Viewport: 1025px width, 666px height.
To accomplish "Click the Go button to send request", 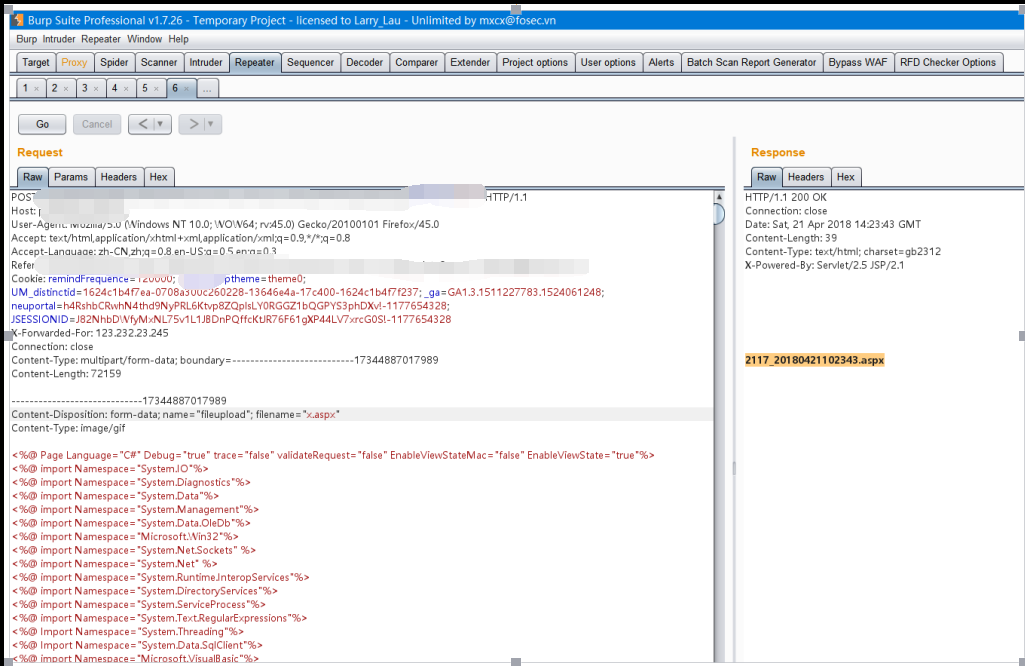I will 42,124.
